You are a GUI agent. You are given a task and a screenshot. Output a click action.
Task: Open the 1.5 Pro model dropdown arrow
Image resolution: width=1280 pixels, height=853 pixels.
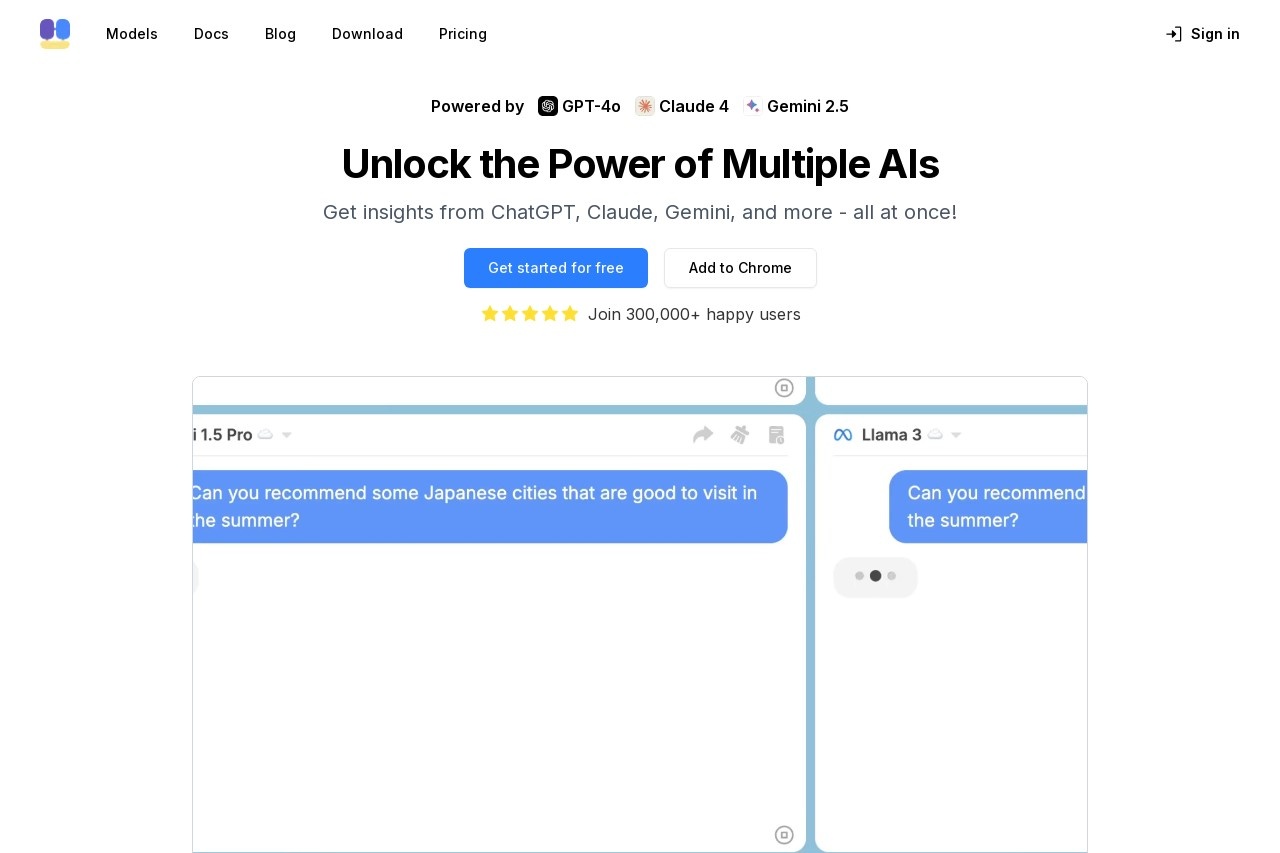(286, 435)
